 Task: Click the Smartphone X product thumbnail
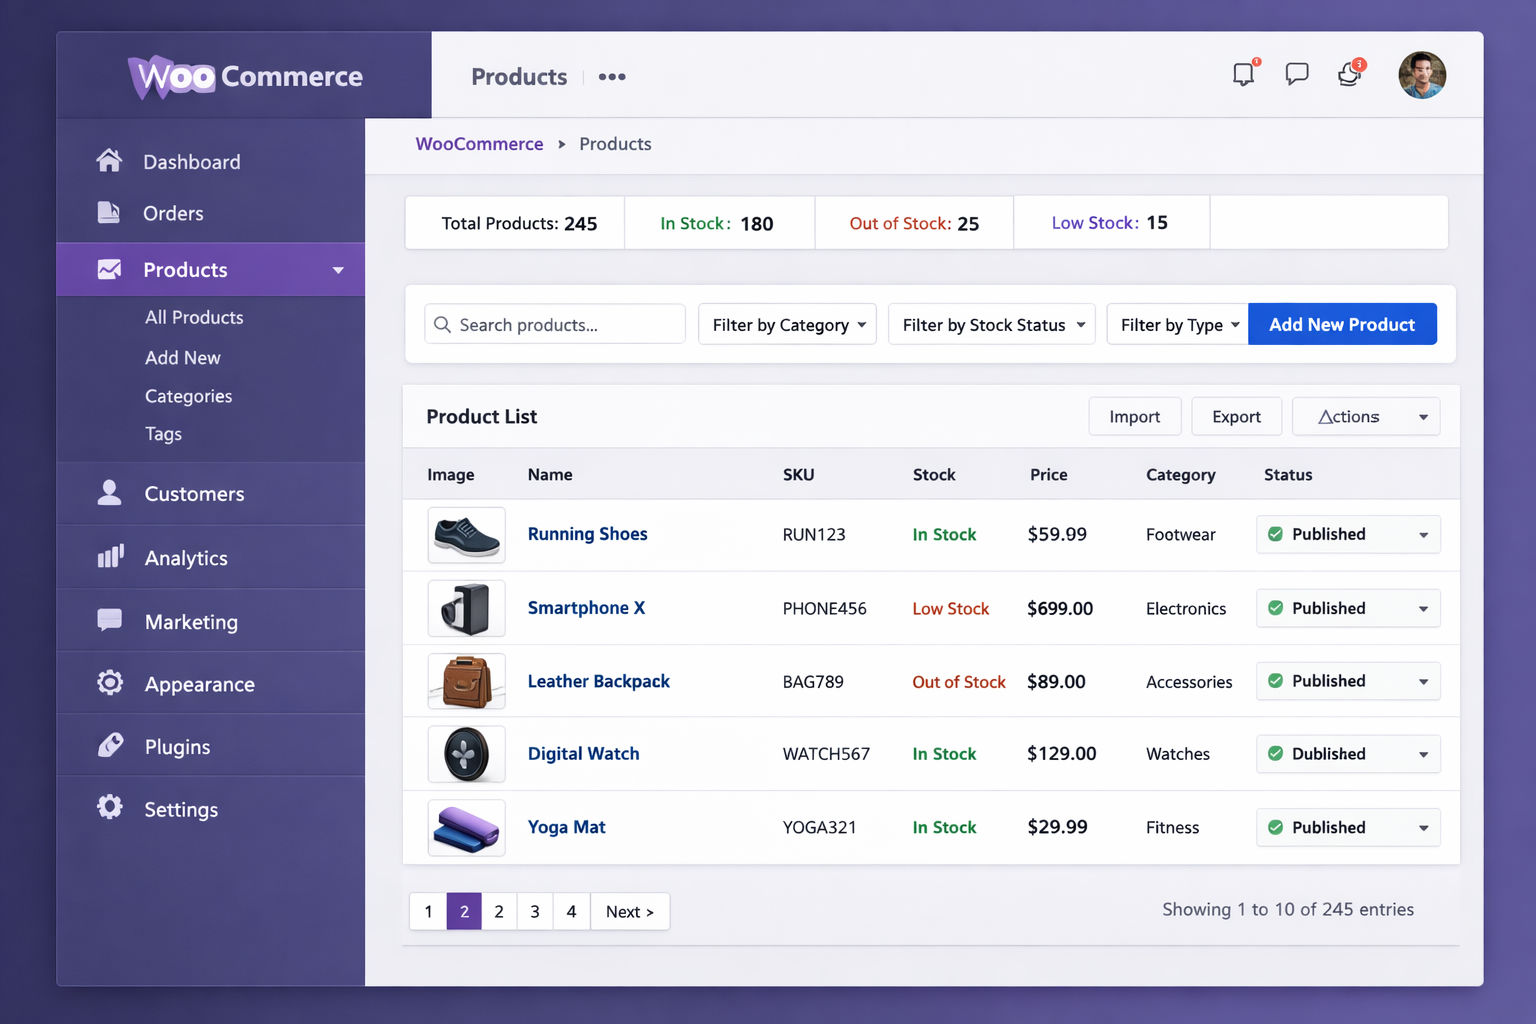tap(466, 608)
